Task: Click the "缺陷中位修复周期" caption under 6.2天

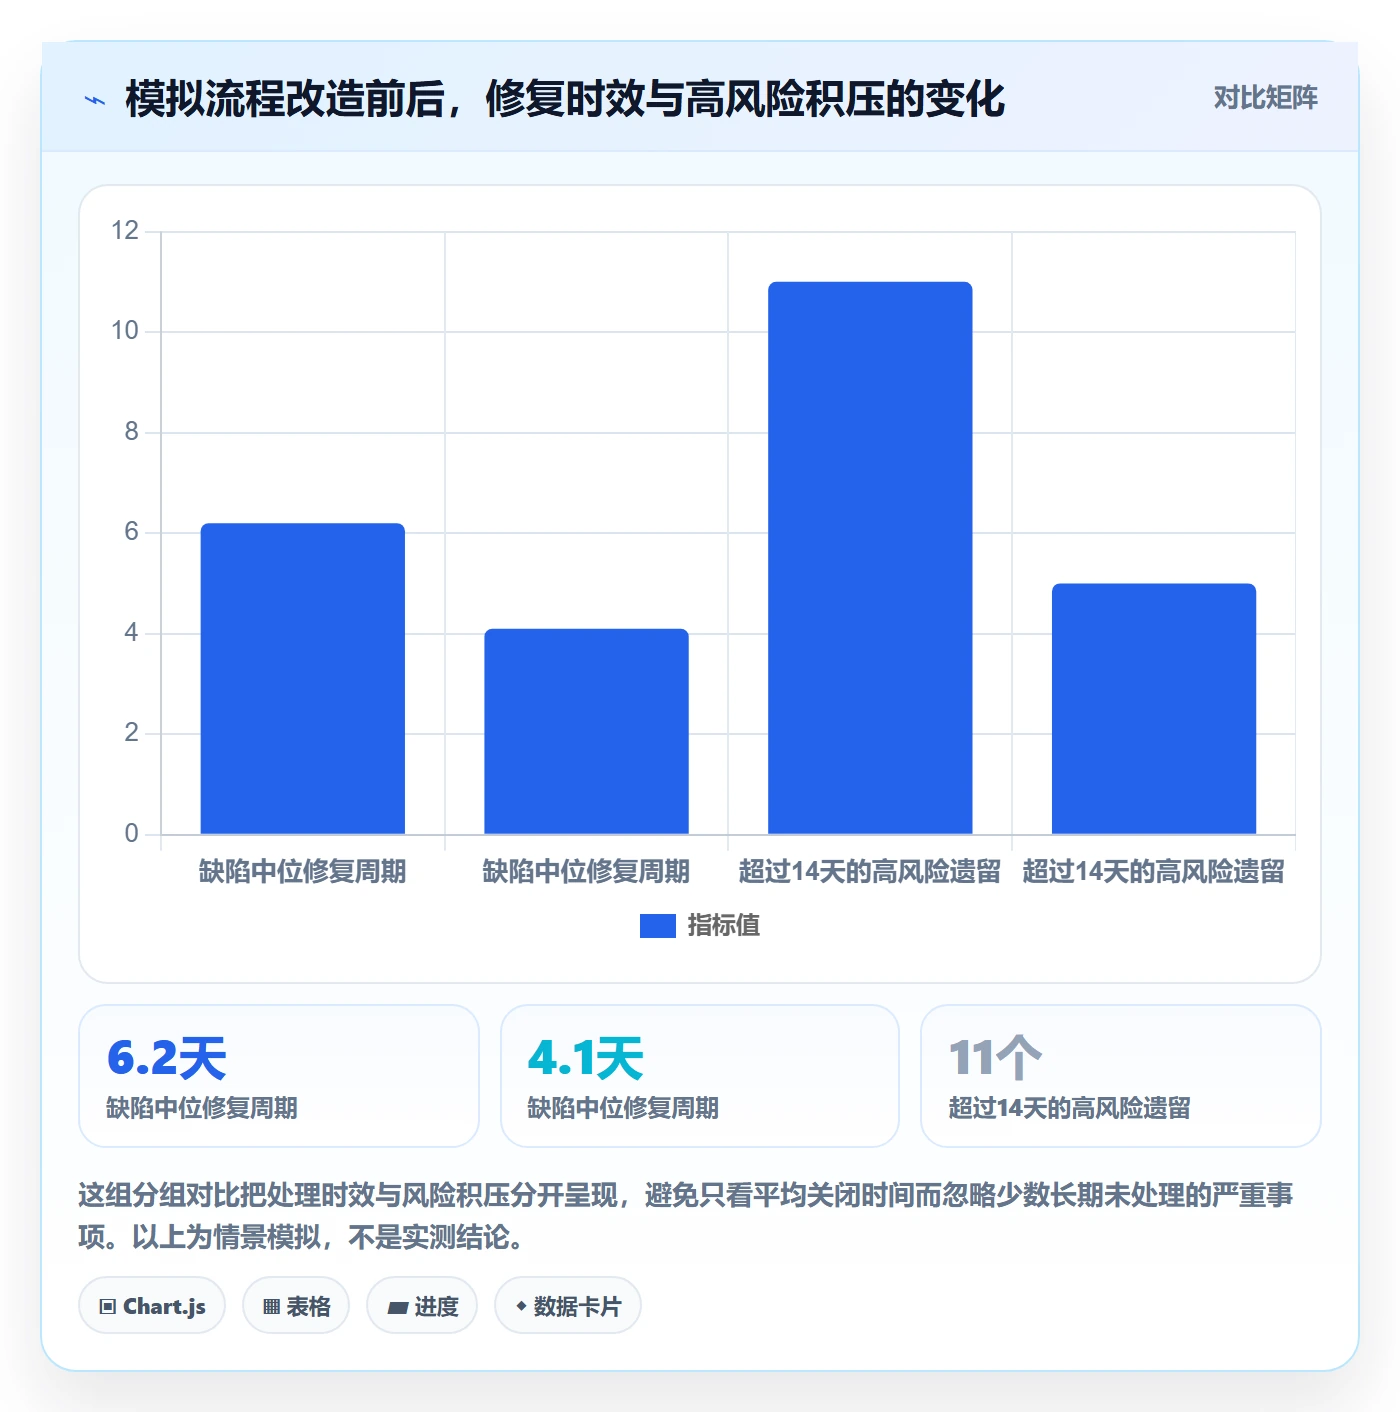Action: [202, 1108]
